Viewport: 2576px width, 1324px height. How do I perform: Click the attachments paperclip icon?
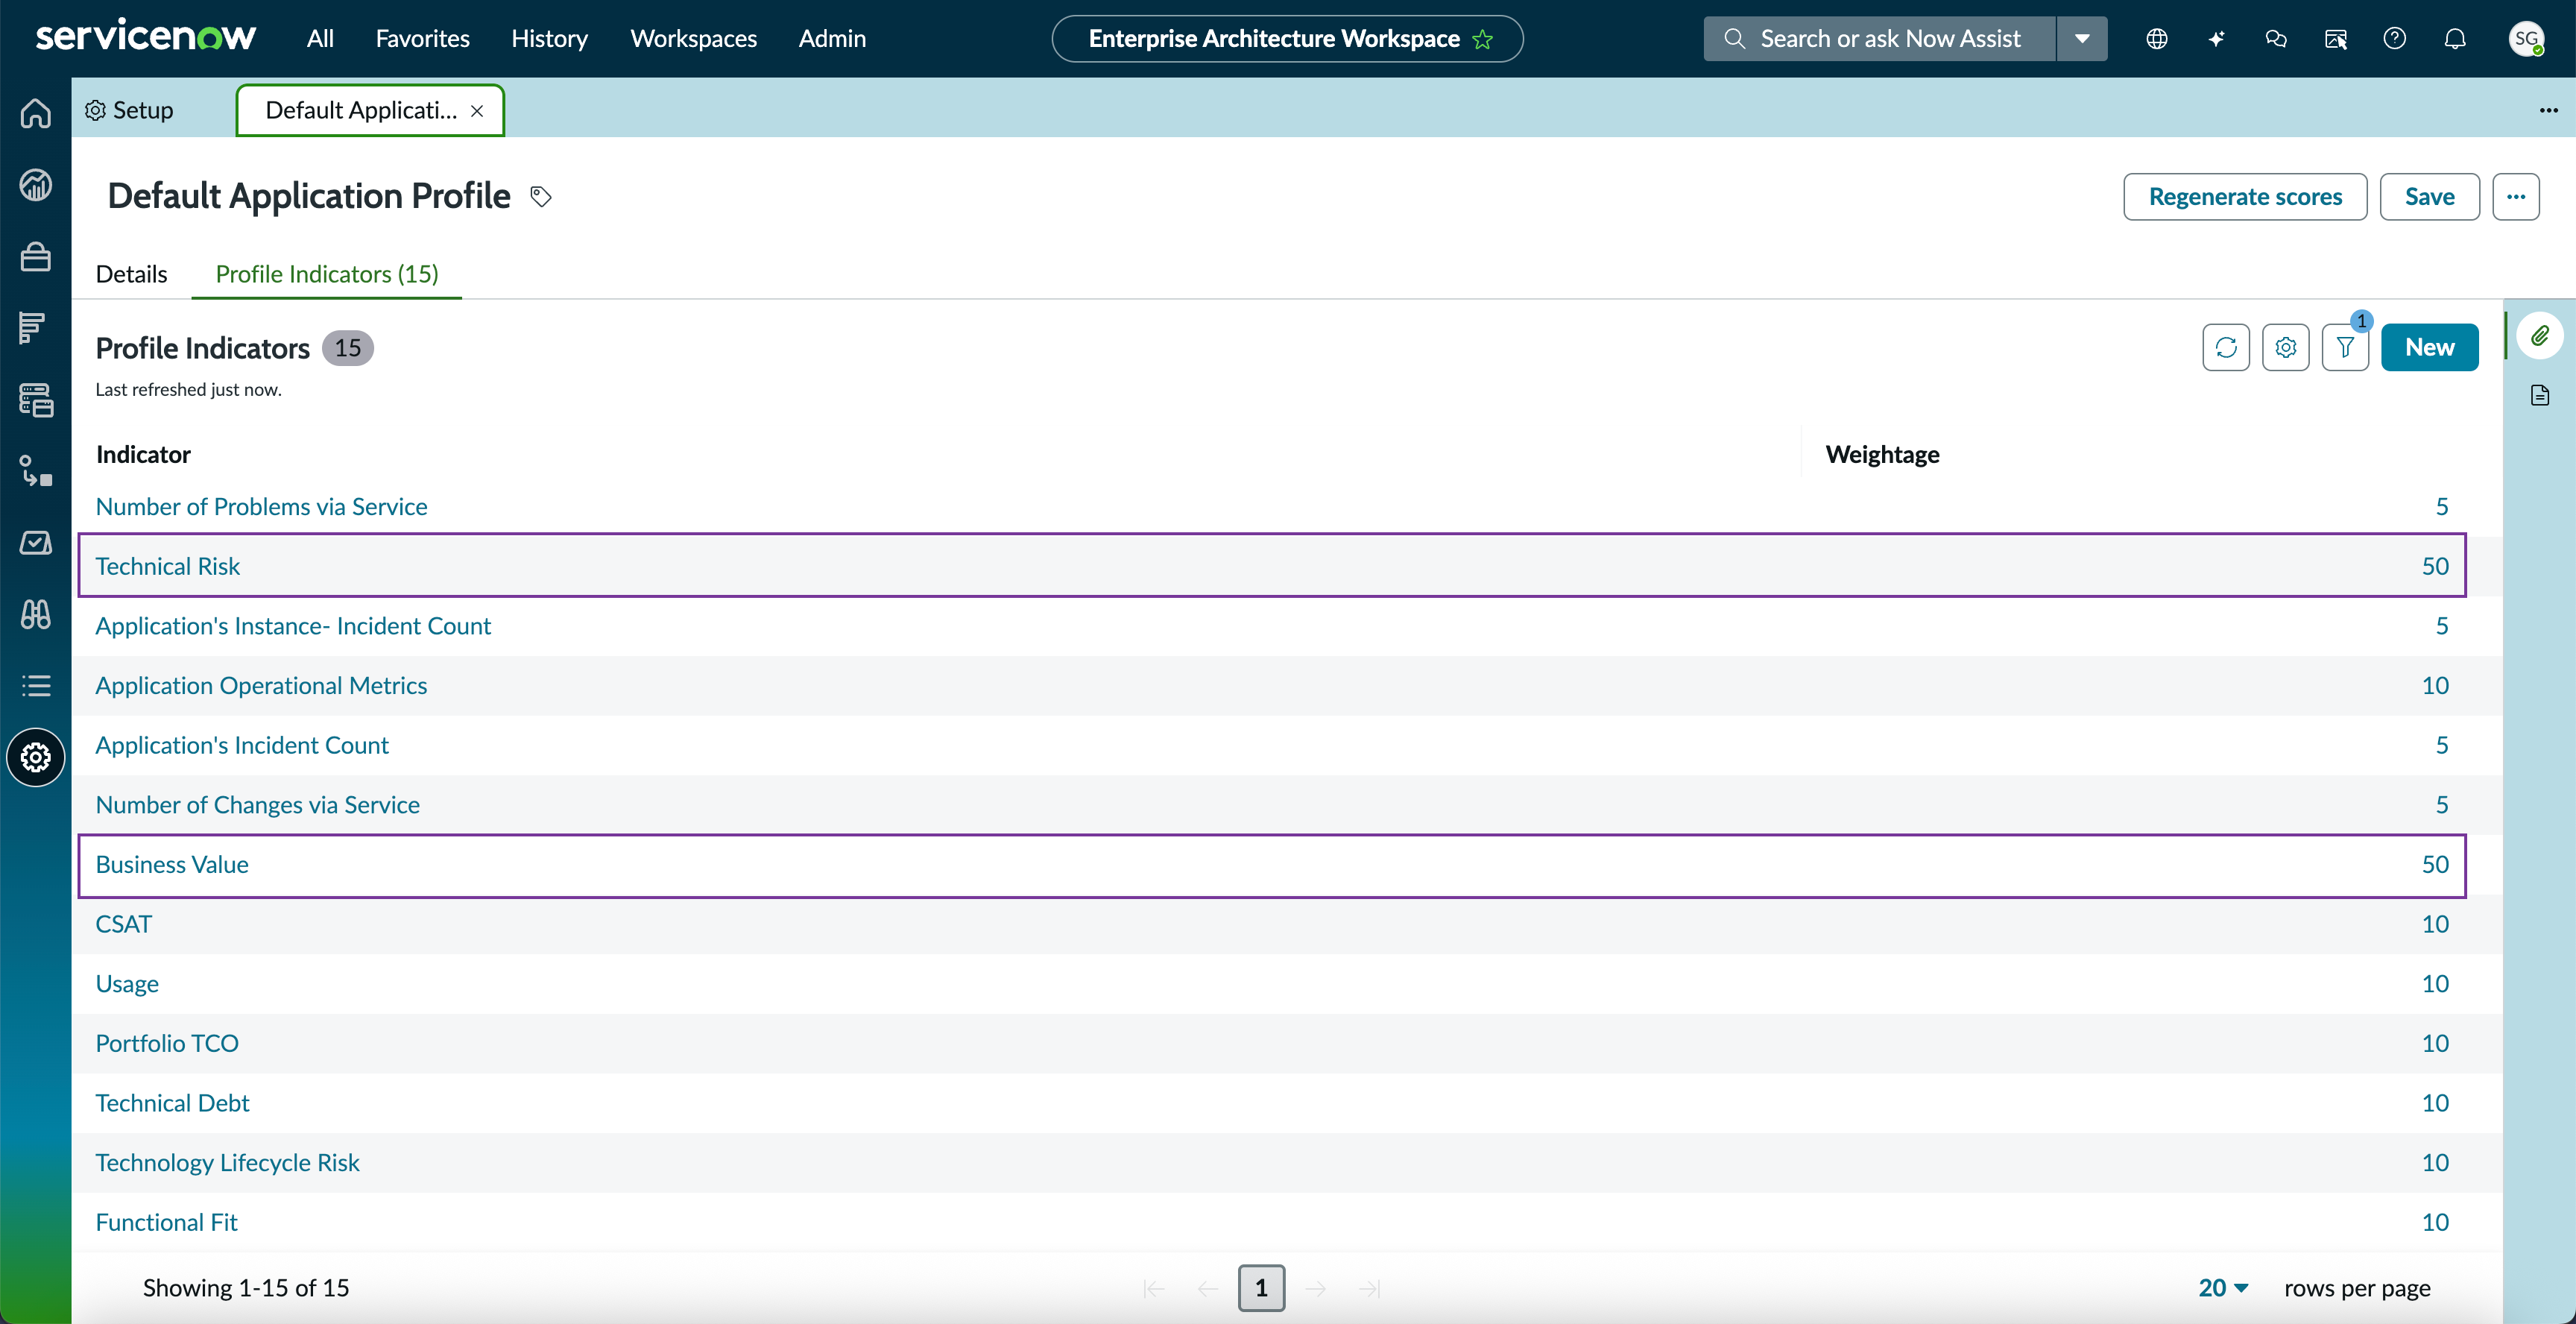(x=2540, y=336)
